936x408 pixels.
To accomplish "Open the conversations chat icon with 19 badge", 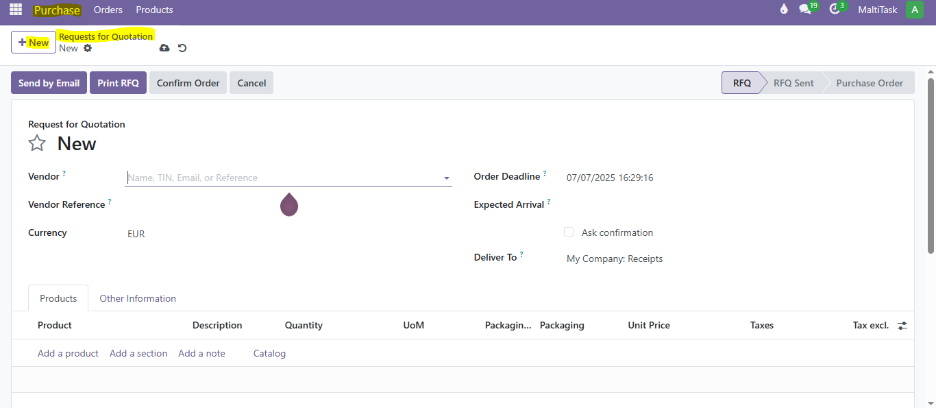I will point(805,10).
